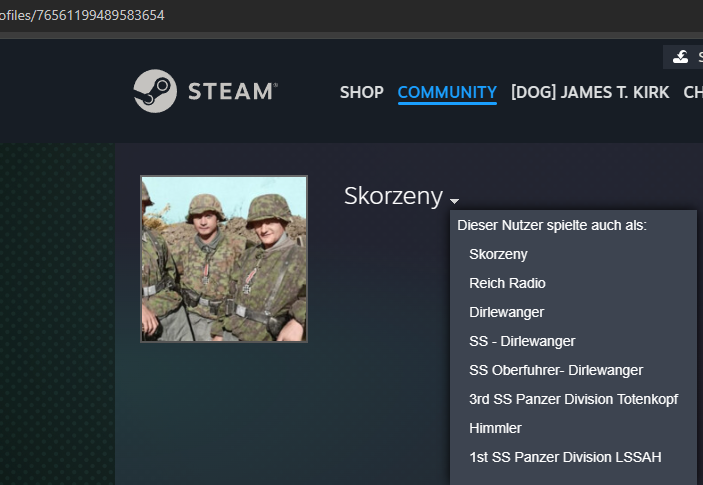Open the [DOG] JAMES T. KIRK menu

pyautogui.click(x=590, y=92)
